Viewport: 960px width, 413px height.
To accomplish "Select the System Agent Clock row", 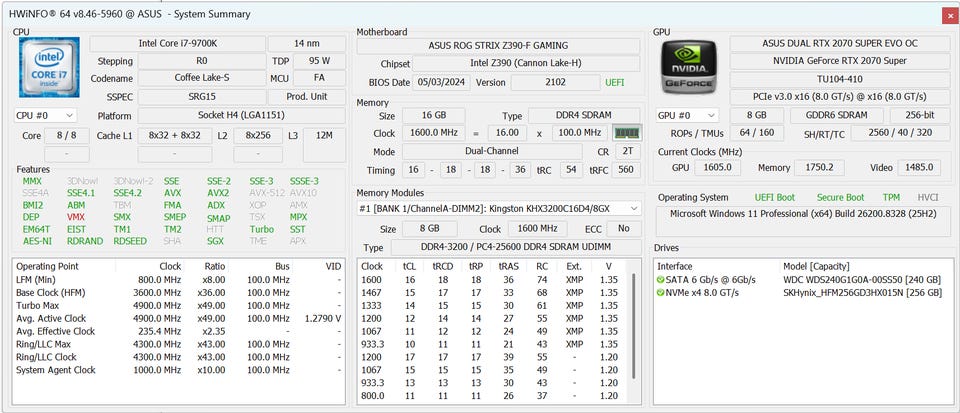I will tap(178, 370).
